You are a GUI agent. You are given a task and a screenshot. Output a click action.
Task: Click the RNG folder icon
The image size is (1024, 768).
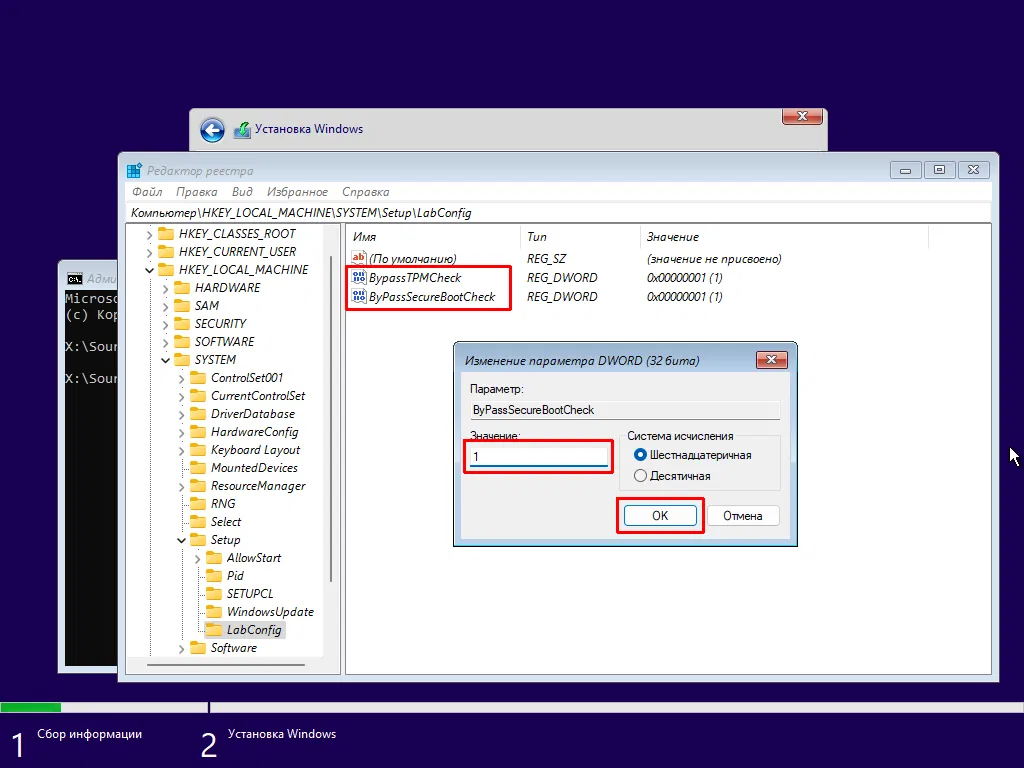[198, 504]
